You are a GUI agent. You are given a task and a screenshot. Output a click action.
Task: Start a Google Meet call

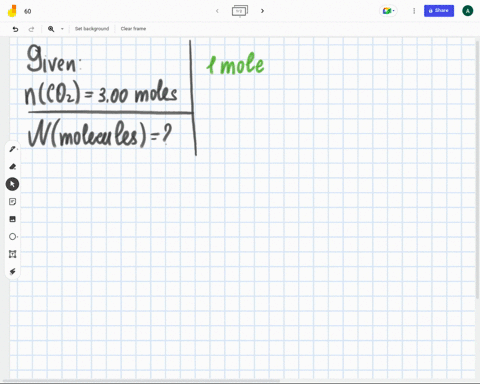click(388, 11)
